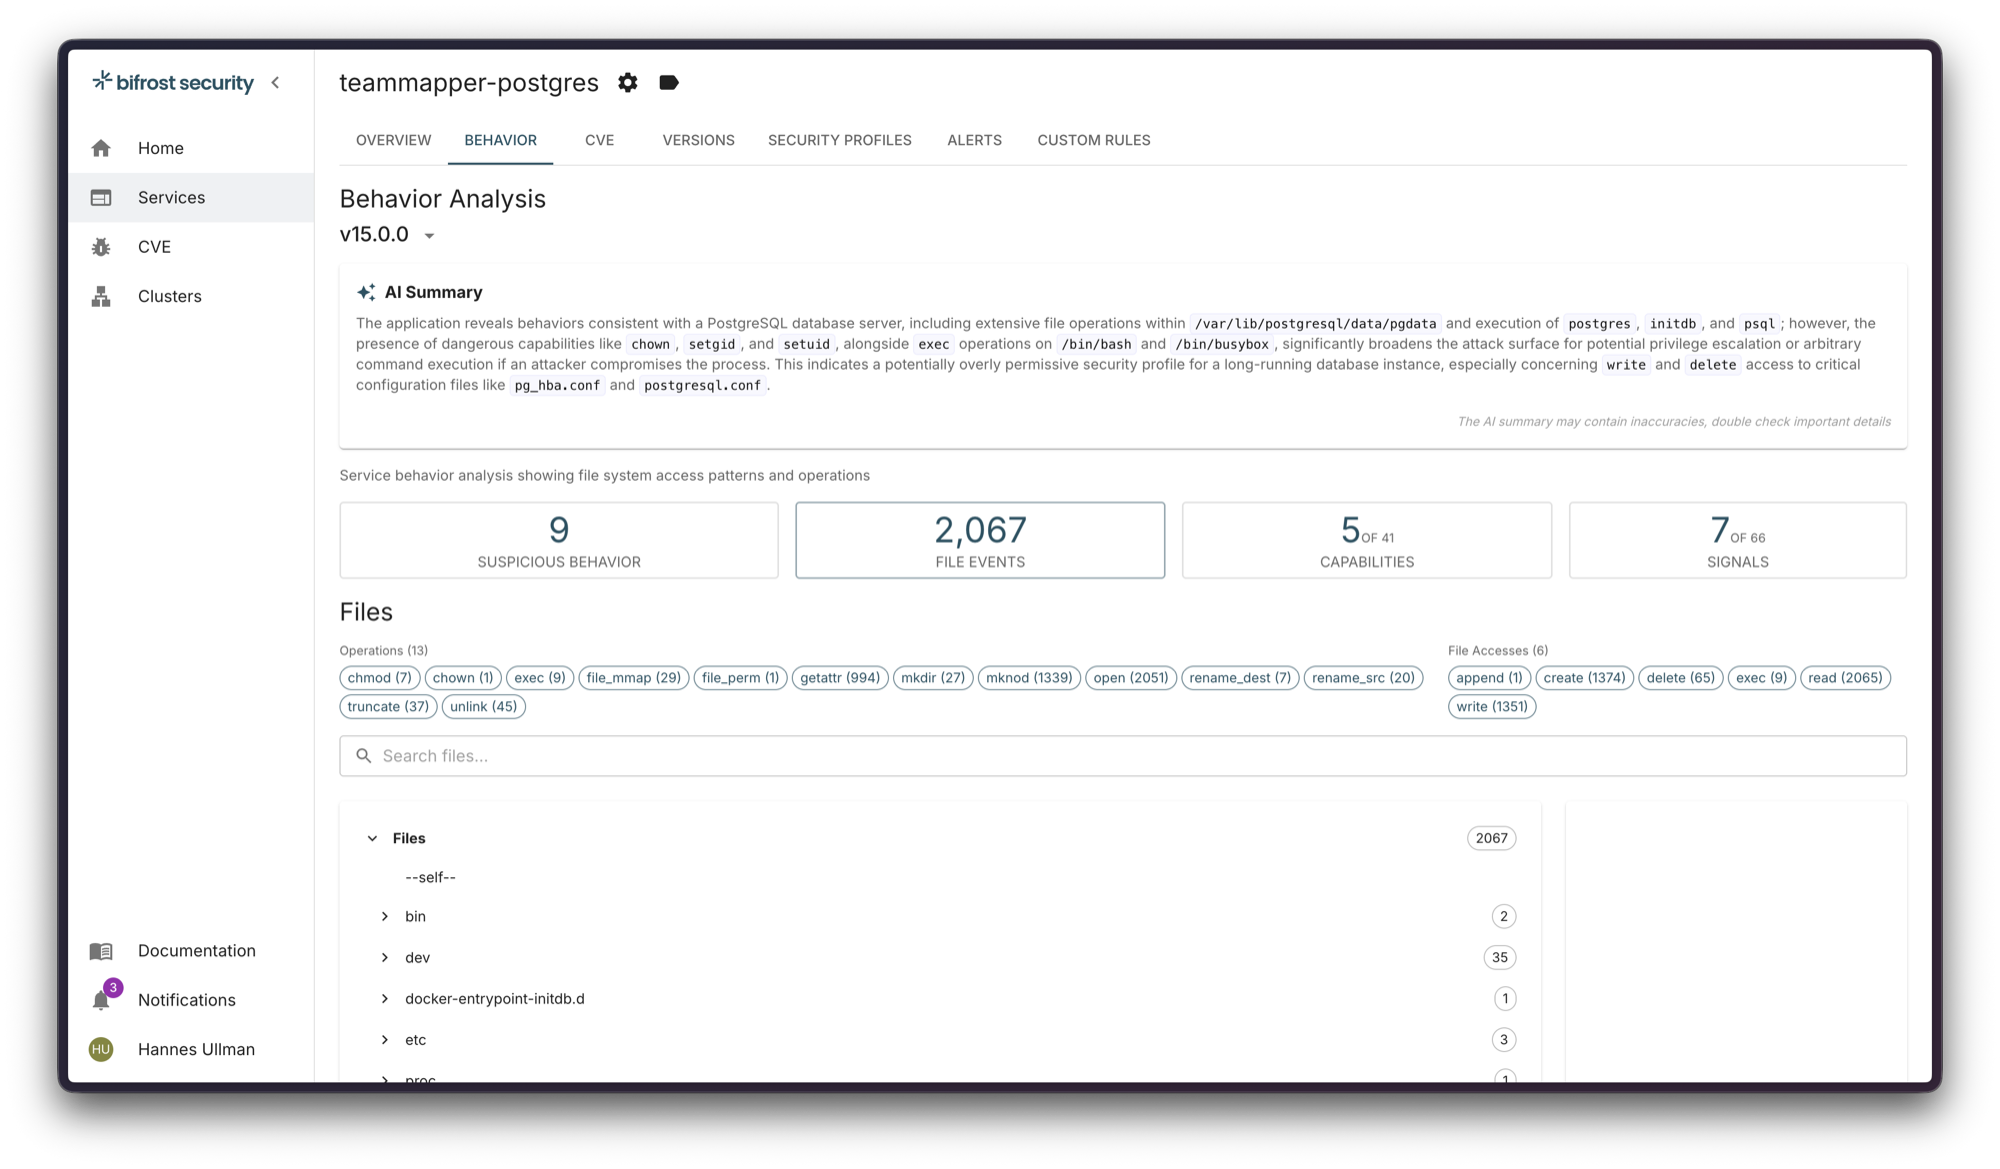Toggle the create (1374) file access filter
Screen dimensions: 2000x1169
(x=1585, y=678)
